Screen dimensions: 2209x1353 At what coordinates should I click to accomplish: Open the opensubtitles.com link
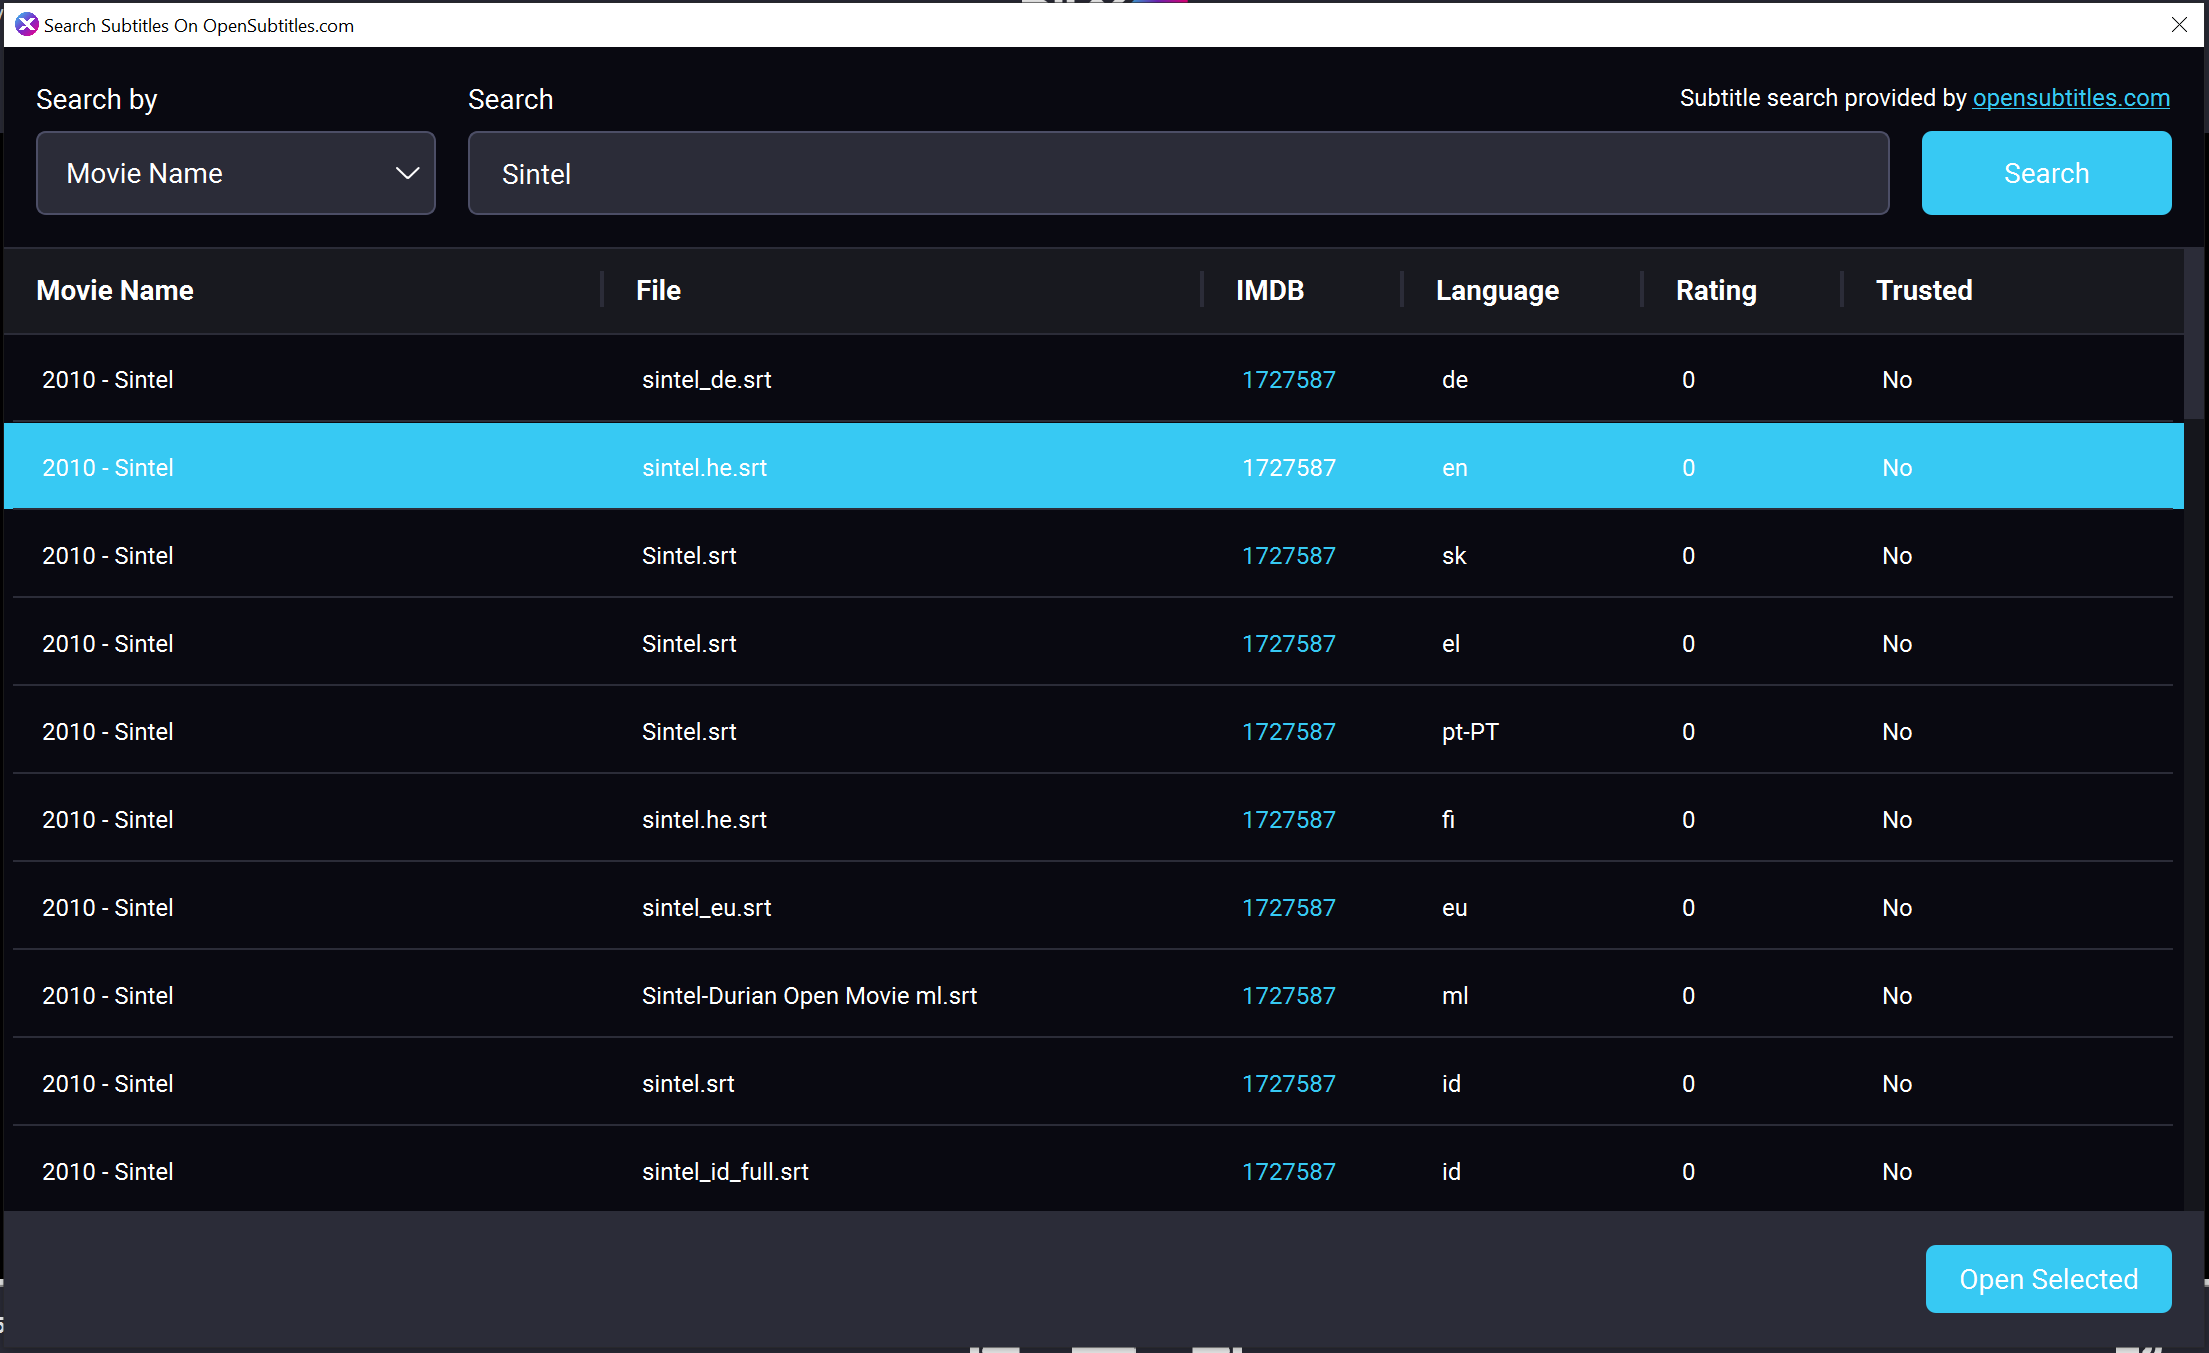[x=2070, y=98]
